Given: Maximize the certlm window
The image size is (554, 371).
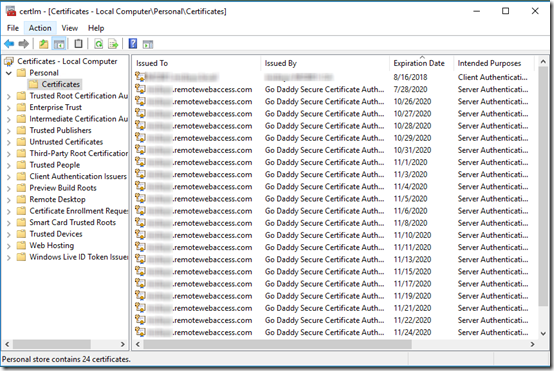Looking at the screenshot, I should (x=506, y=11).
